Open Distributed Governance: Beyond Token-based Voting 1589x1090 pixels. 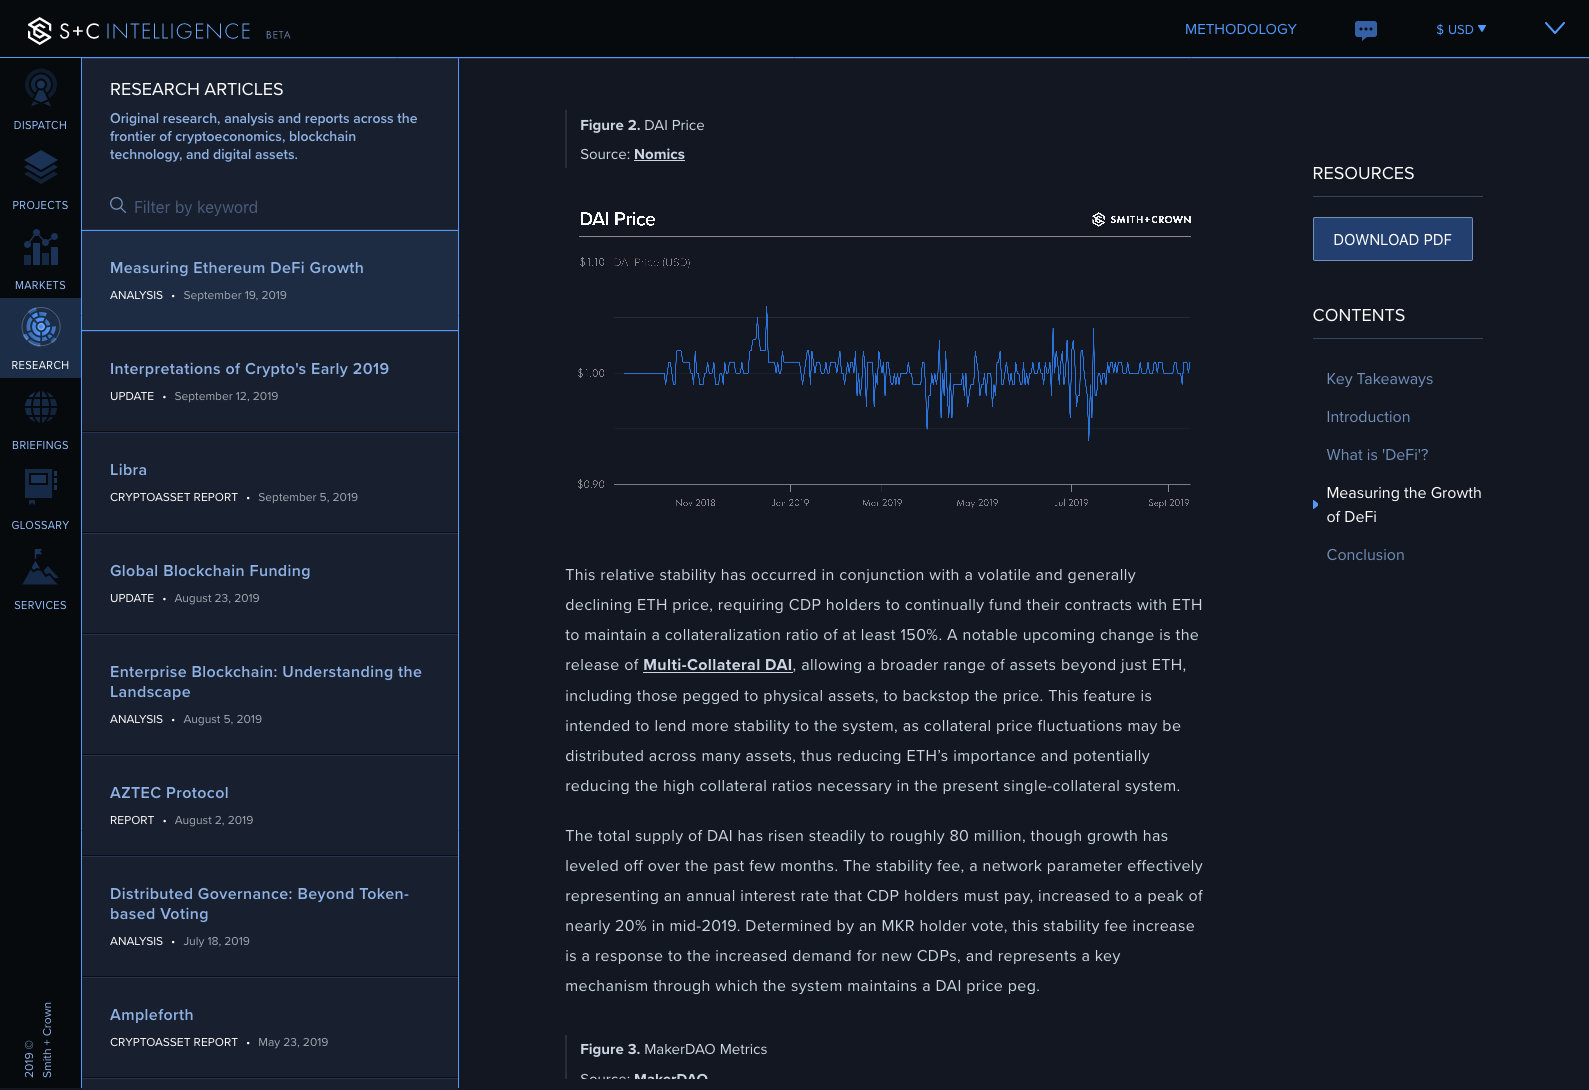[x=270, y=917]
